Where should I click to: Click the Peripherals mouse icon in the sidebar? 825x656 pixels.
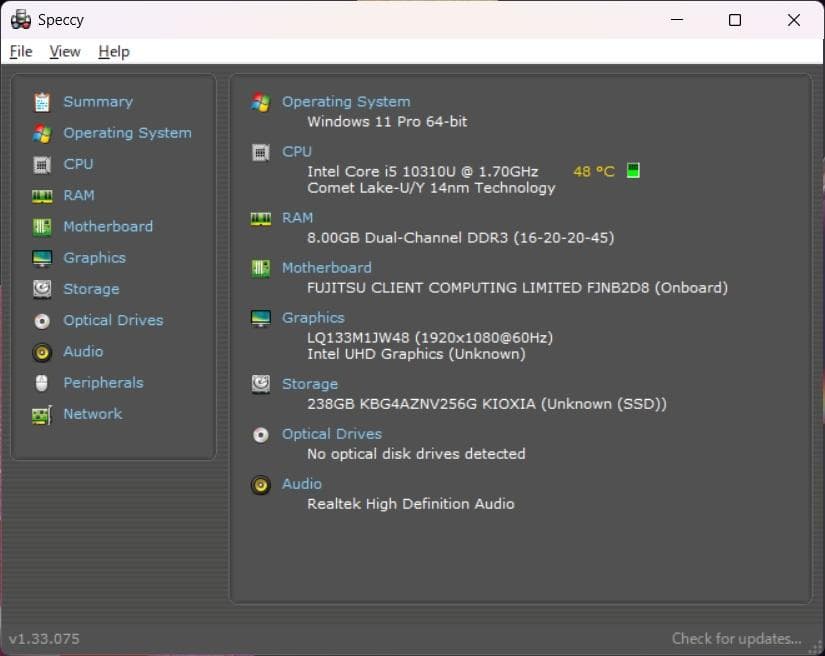(x=41, y=382)
